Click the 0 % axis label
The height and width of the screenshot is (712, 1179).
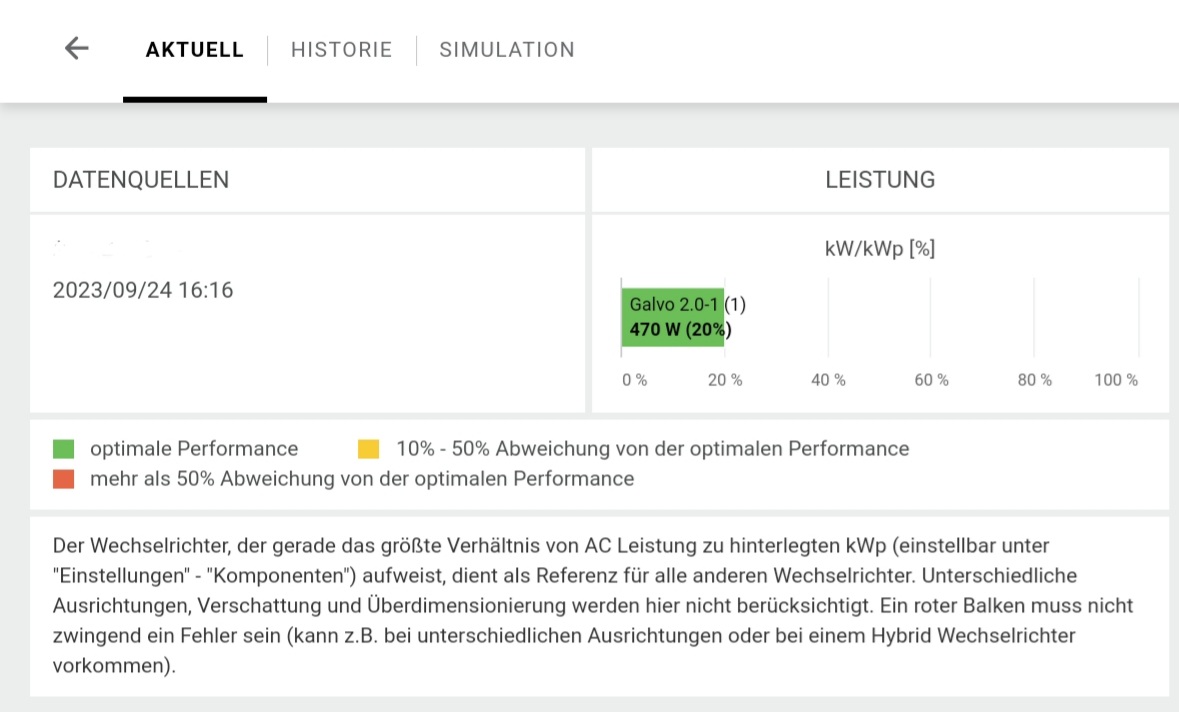[635, 380]
